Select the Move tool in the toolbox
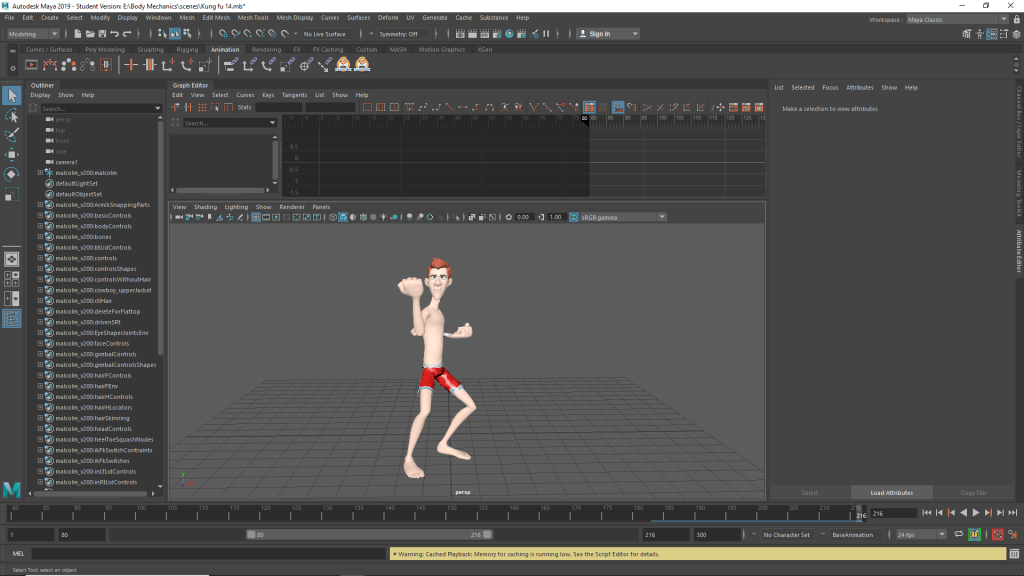Screen dimensions: 1024x576 pos(12,155)
